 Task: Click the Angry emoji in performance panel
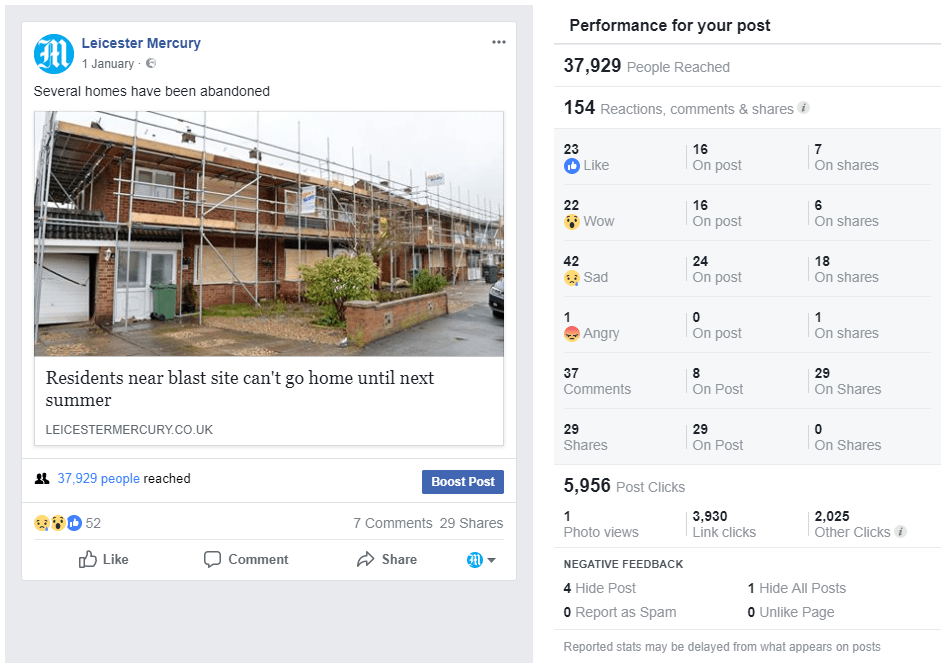point(572,334)
